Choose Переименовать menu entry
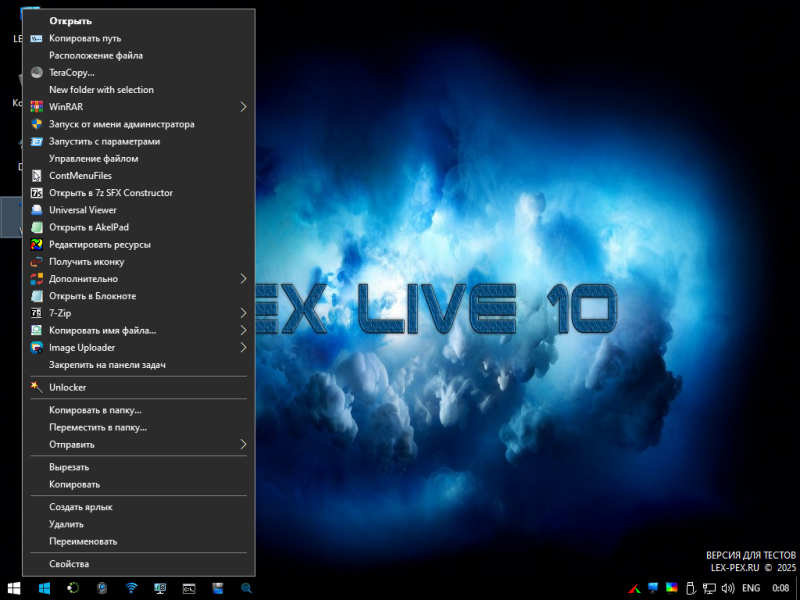 pos(83,541)
